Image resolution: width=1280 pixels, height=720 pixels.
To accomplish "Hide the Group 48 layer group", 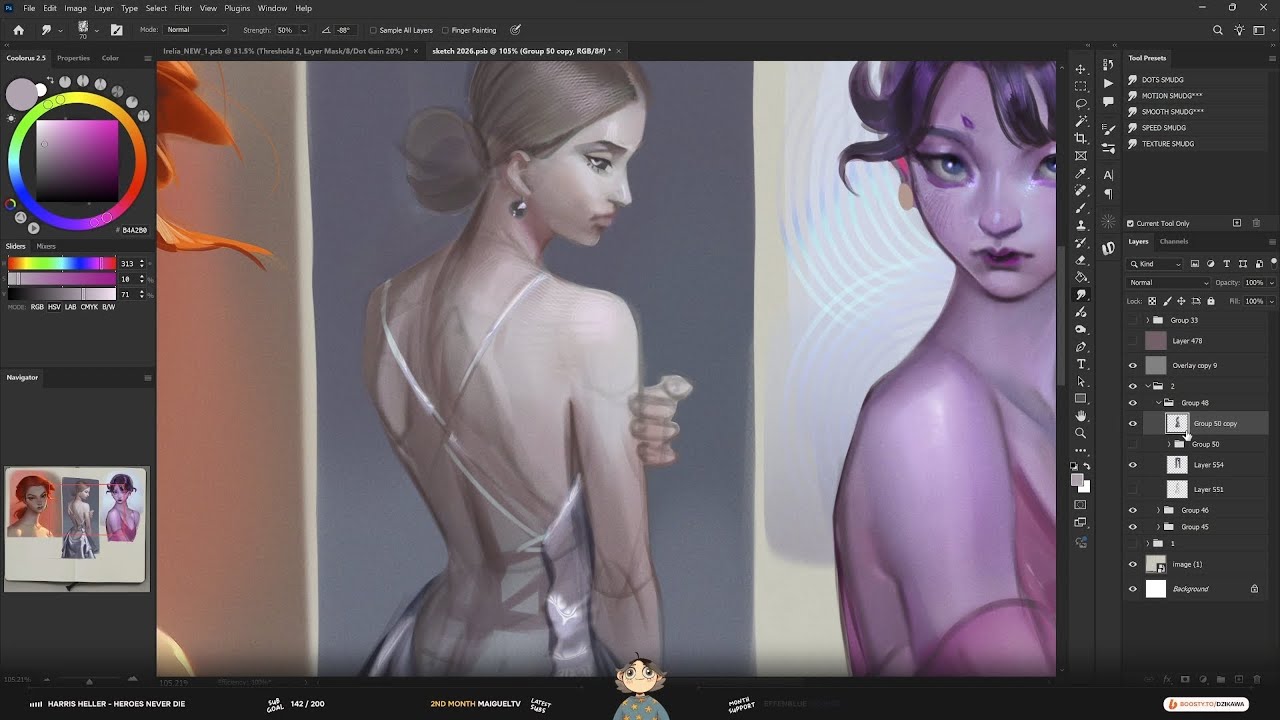I will 1133,403.
